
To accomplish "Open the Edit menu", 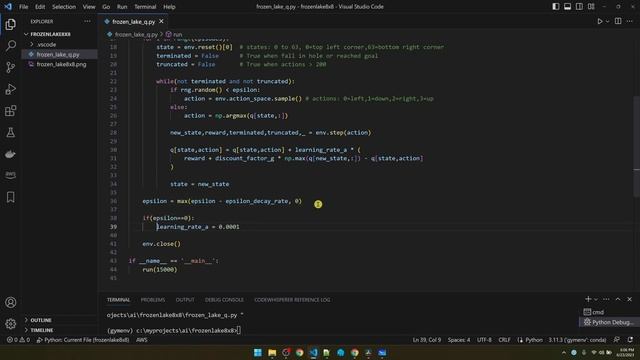I will tap(40, 7).
